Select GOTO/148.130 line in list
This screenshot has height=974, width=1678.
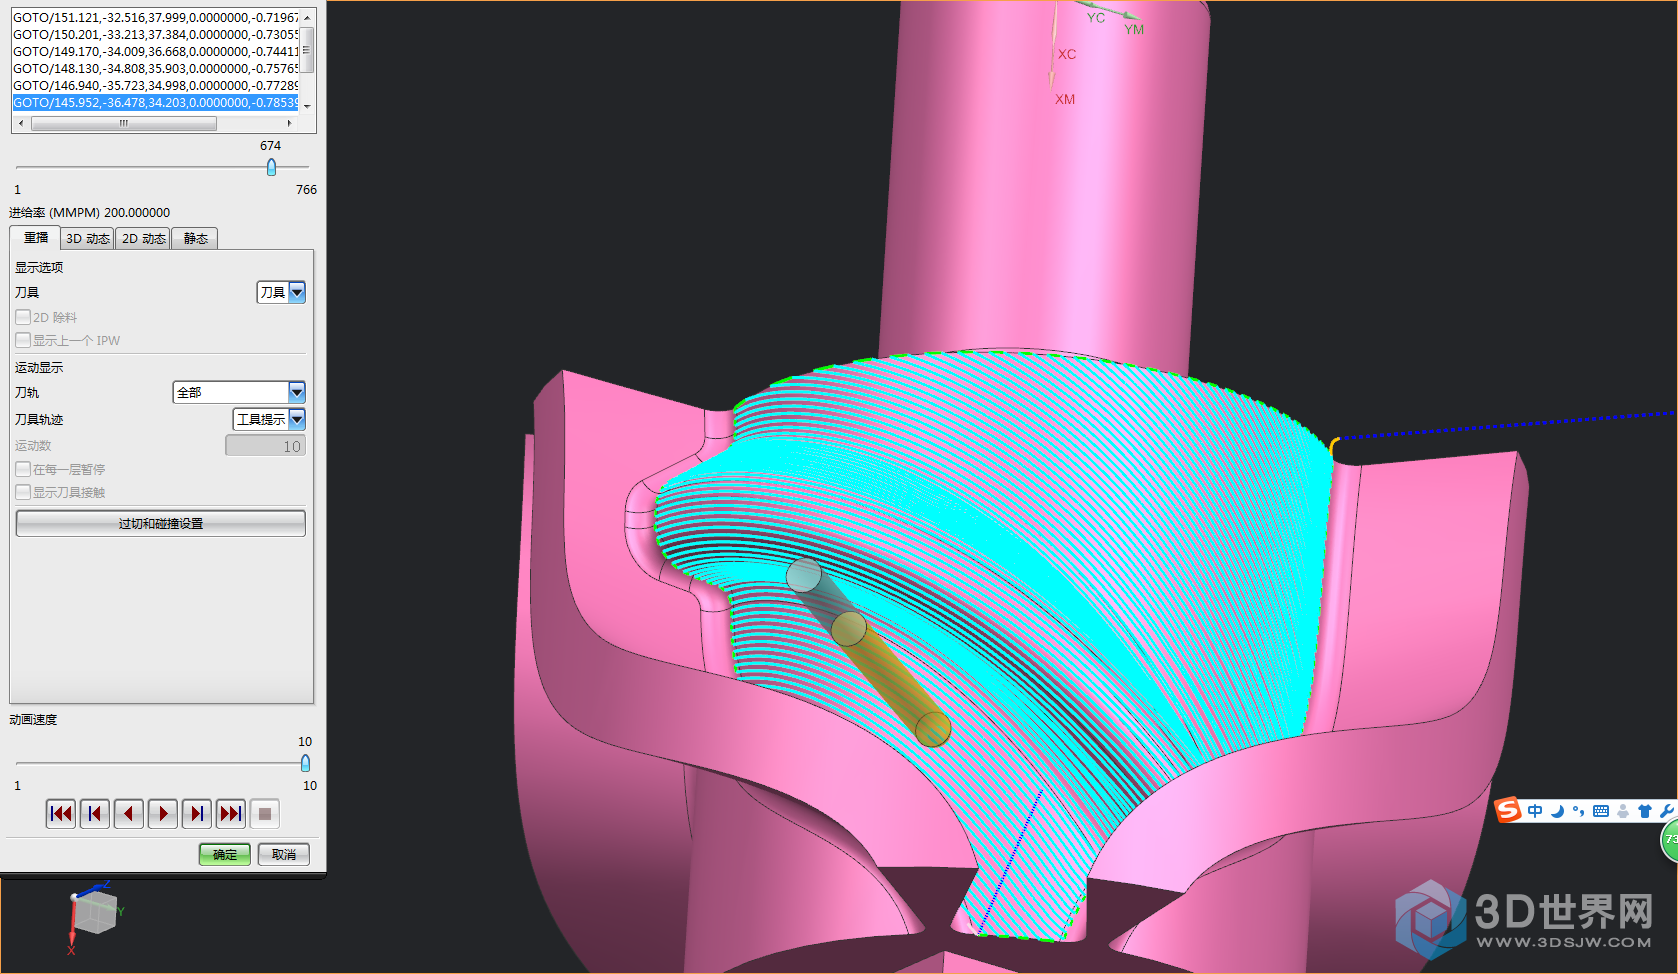(x=155, y=69)
